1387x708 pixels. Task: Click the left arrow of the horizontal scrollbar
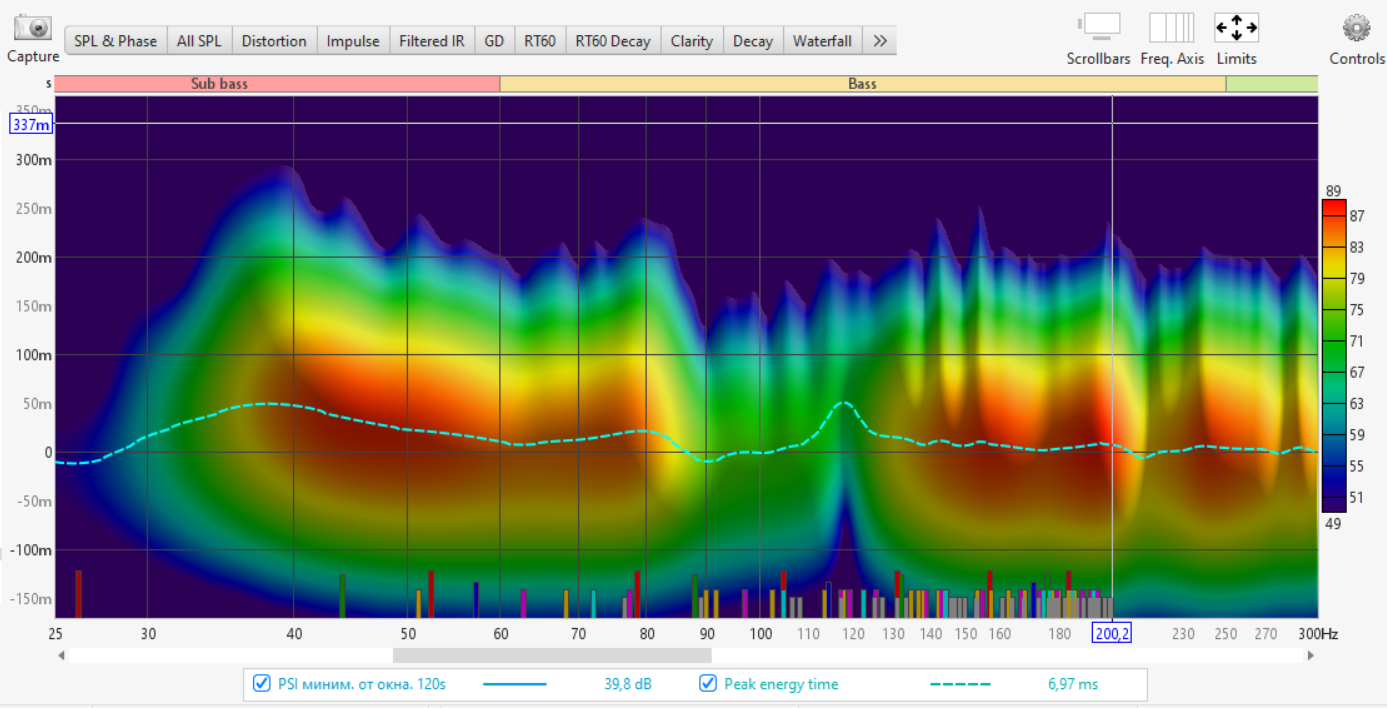point(62,656)
